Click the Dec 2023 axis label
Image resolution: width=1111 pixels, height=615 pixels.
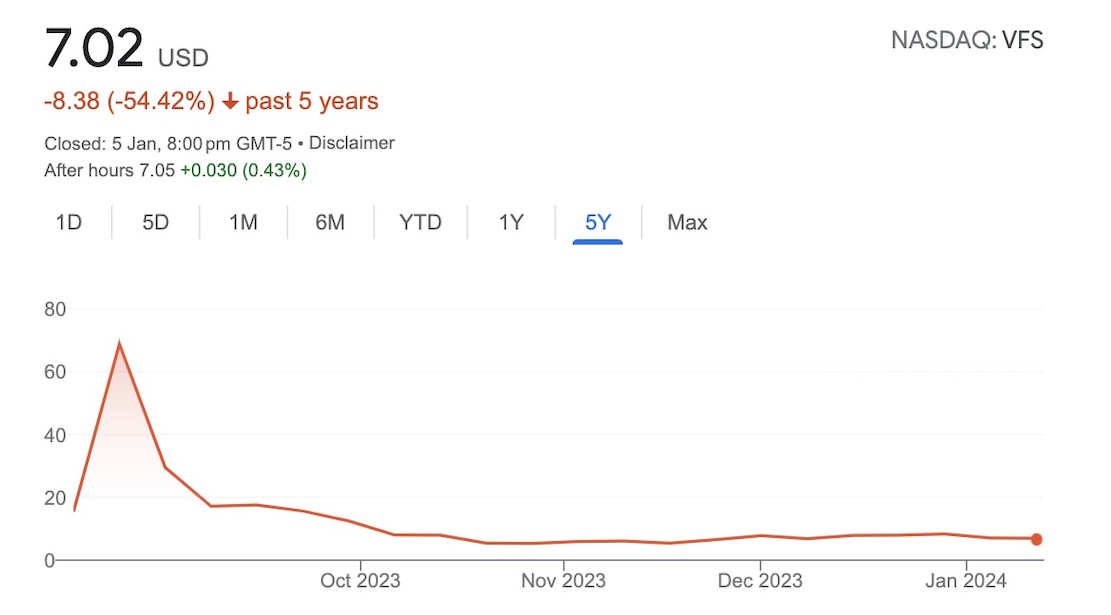click(762, 580)
